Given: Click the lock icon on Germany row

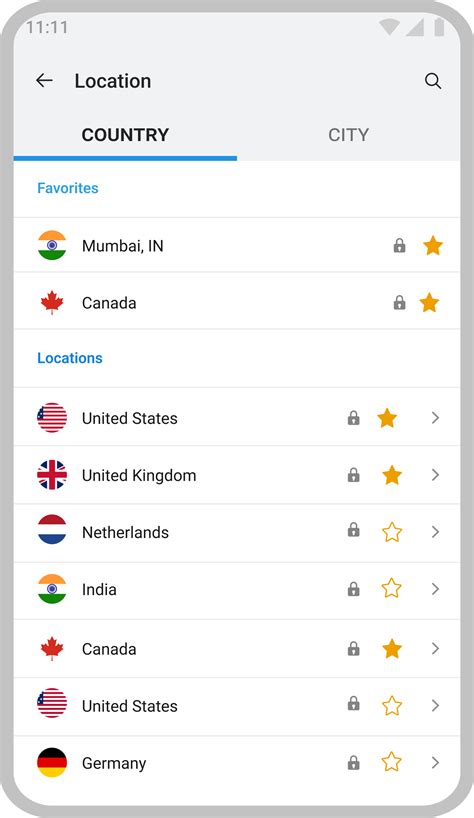Looking at the screenshot, I should pyautogui.click(x=354, y=763).
